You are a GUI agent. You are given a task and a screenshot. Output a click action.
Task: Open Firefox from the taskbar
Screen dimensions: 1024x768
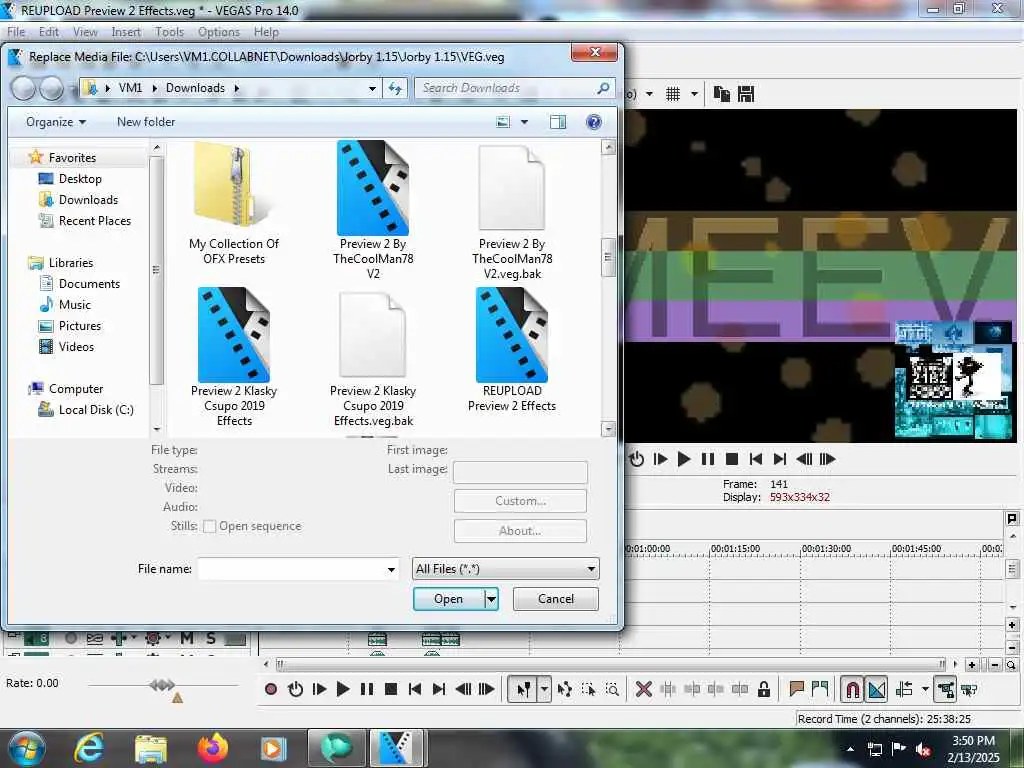213,748
